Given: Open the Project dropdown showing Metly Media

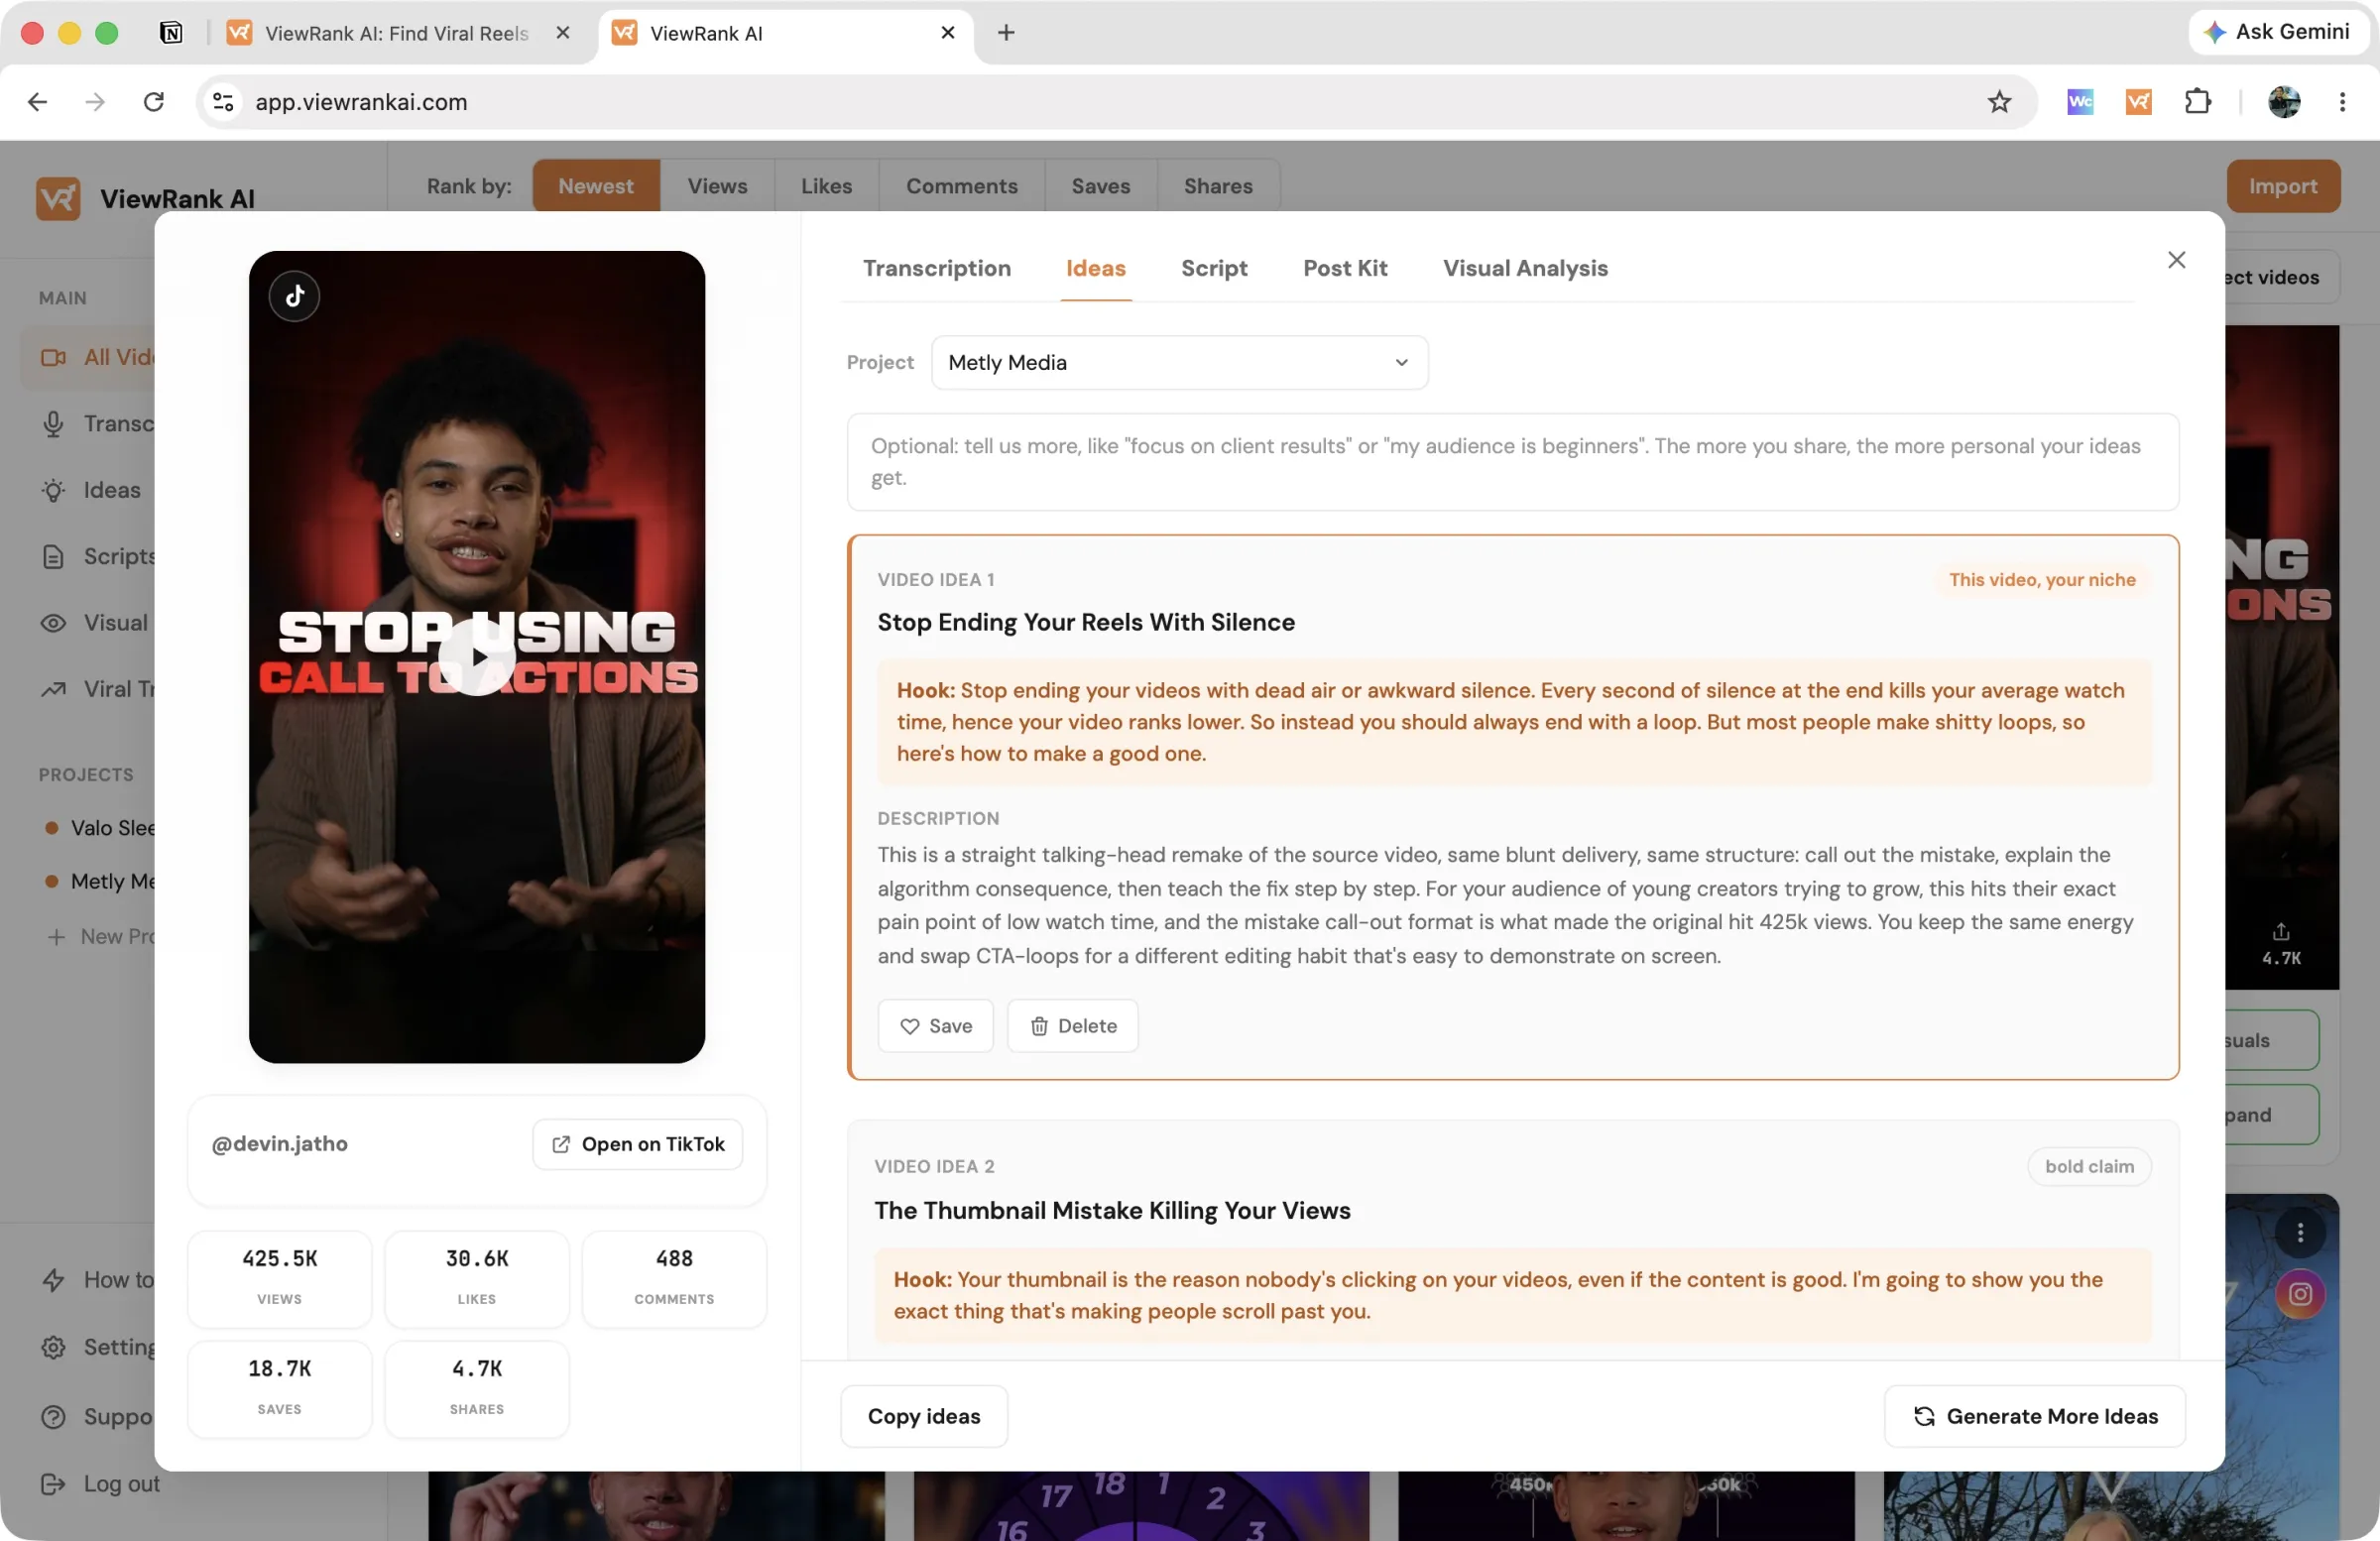Looking at the screenshot, I should [1179, 362].
